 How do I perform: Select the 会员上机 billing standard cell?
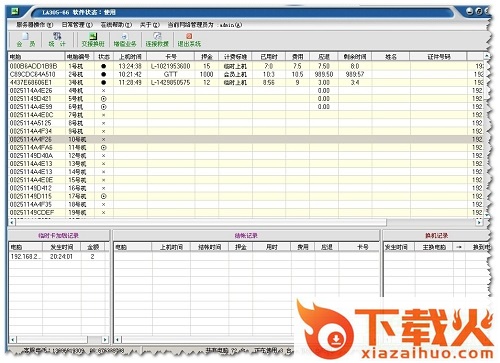(235, 74)
